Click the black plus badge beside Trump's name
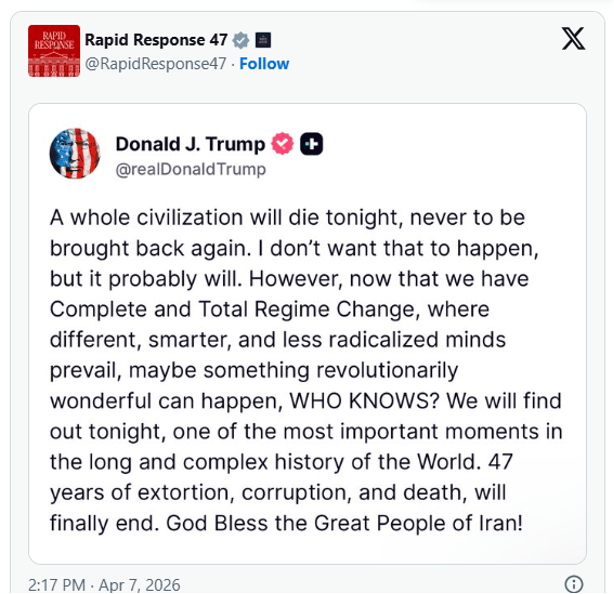 312,144
